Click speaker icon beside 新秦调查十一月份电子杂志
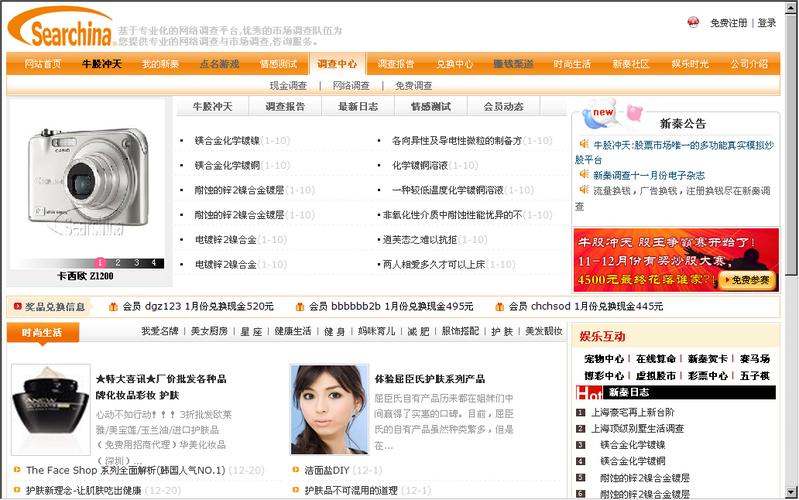 point(583,175)
